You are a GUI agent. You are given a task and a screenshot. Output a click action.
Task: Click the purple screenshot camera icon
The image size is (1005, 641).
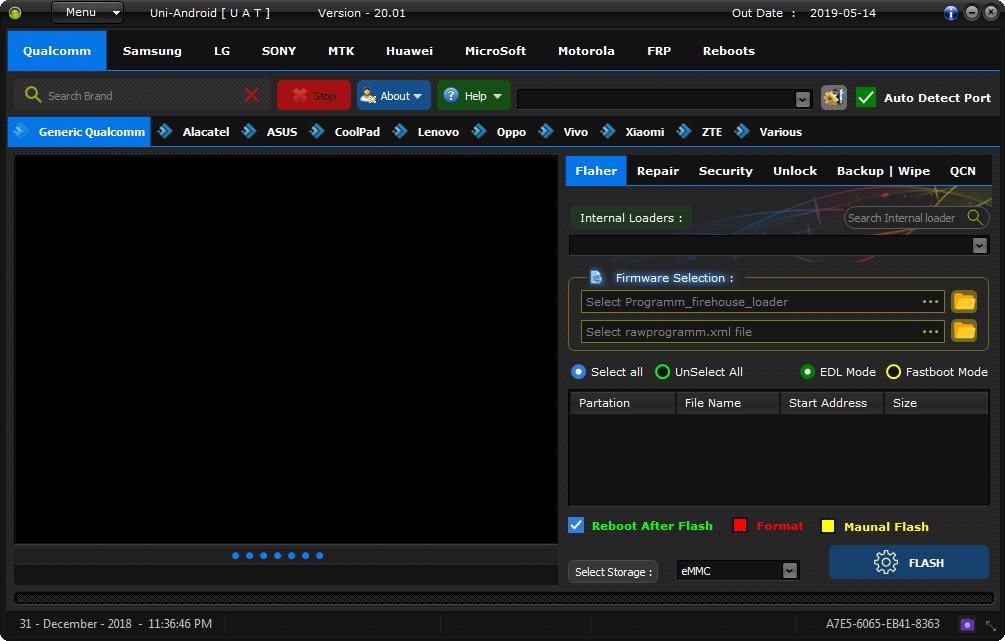[x=967, y=624]
